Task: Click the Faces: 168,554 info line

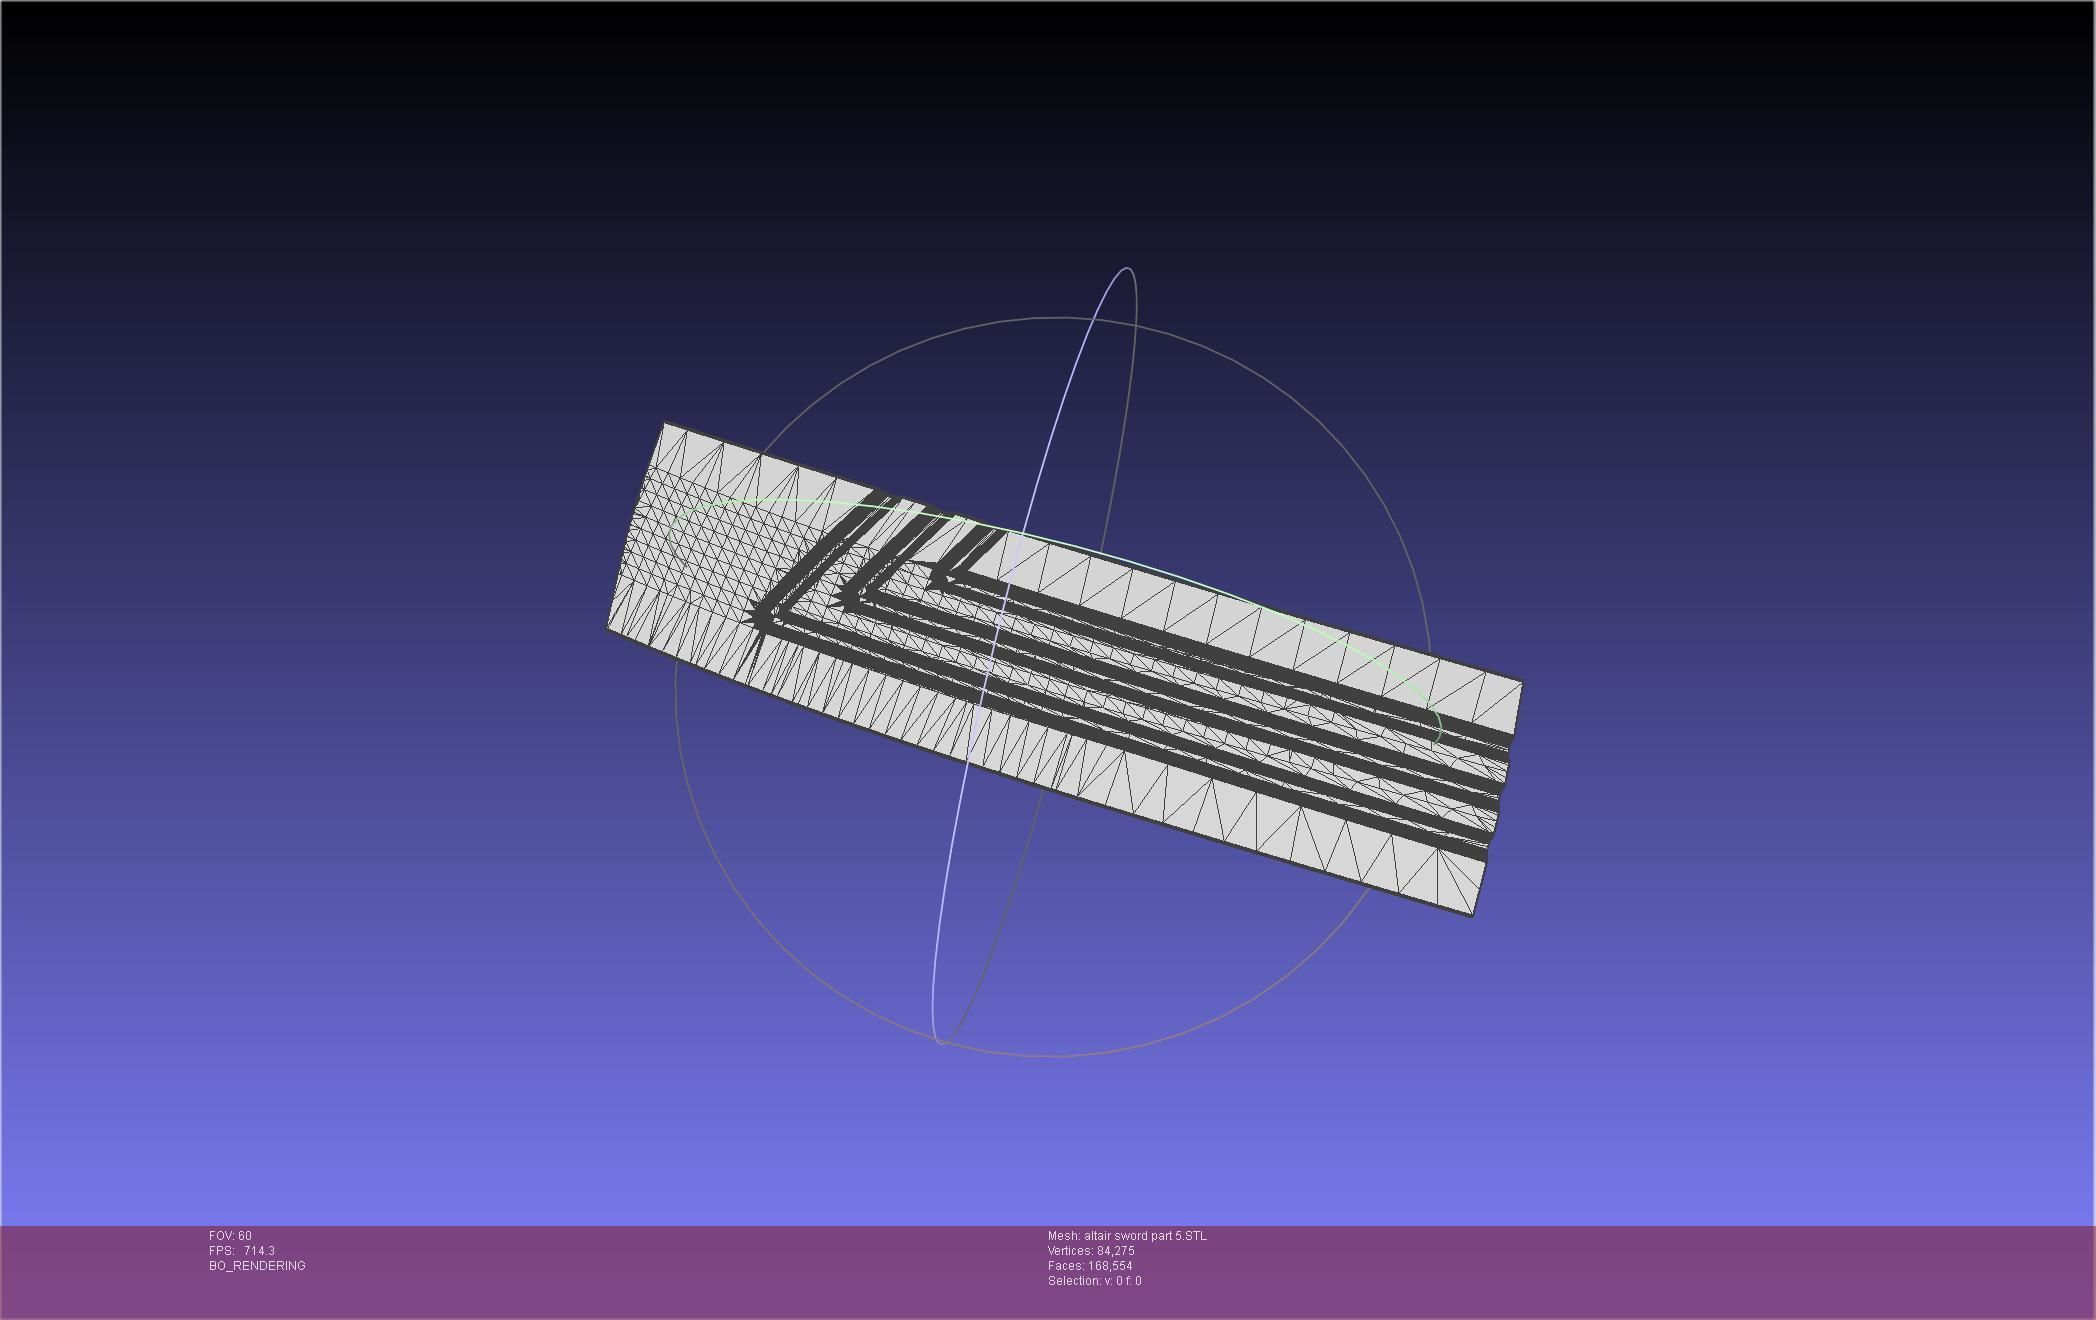Action: pyautogui.click(x=1089, y=1266)
